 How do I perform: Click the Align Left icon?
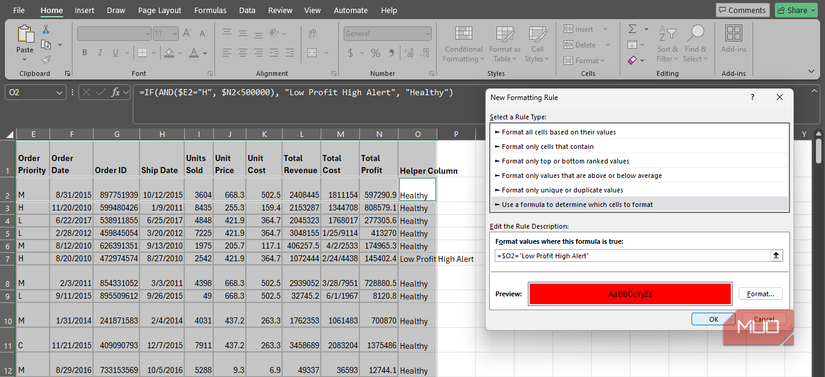coord(227,53)
